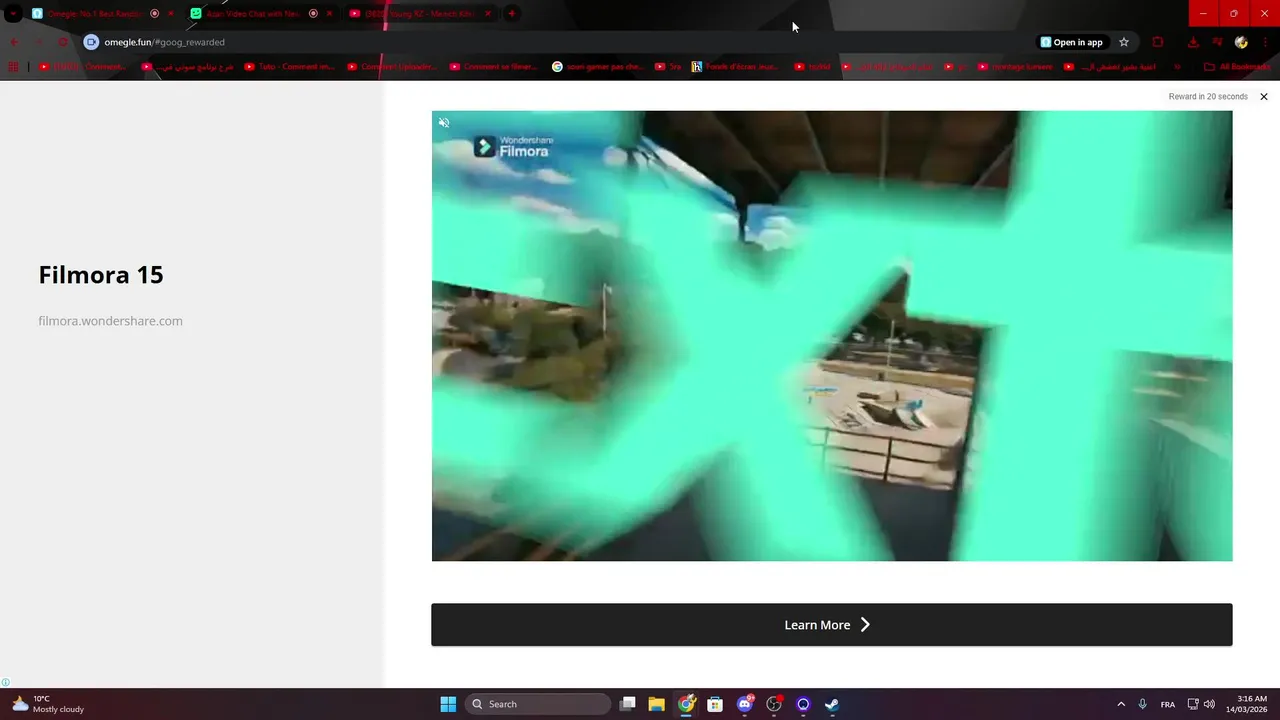Viewport: 1280px width, 720px height.
Task: Go forward to the next page
Action: click(x=38, y=42)
